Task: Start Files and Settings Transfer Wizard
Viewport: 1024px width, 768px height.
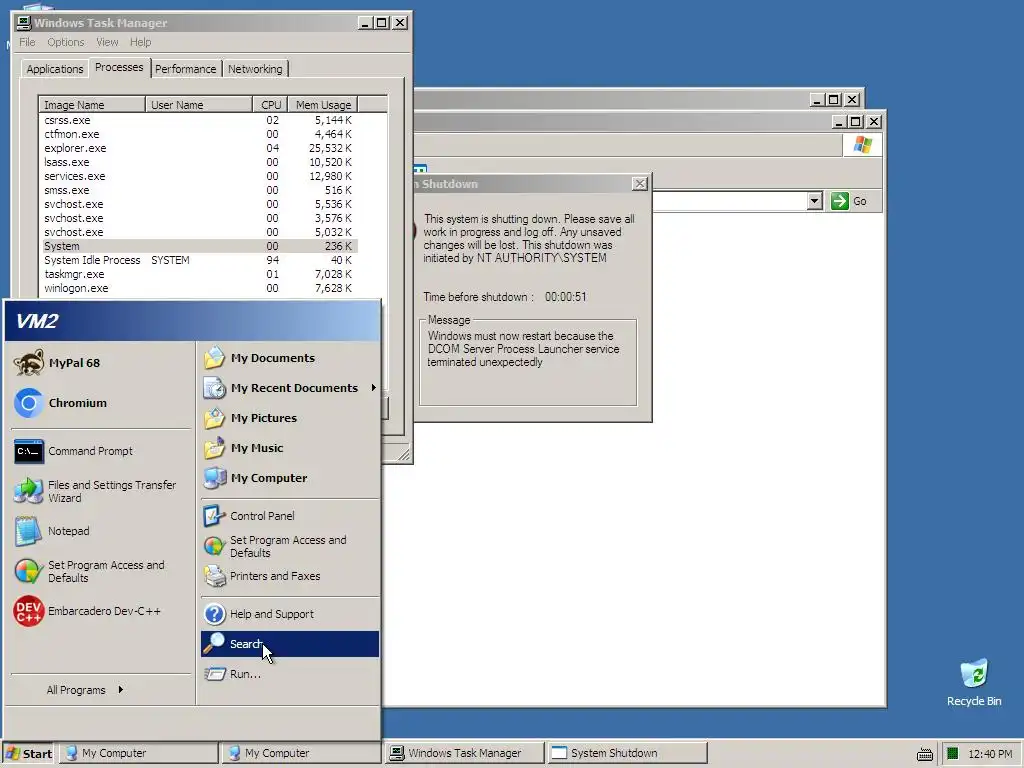Action: 101,491
